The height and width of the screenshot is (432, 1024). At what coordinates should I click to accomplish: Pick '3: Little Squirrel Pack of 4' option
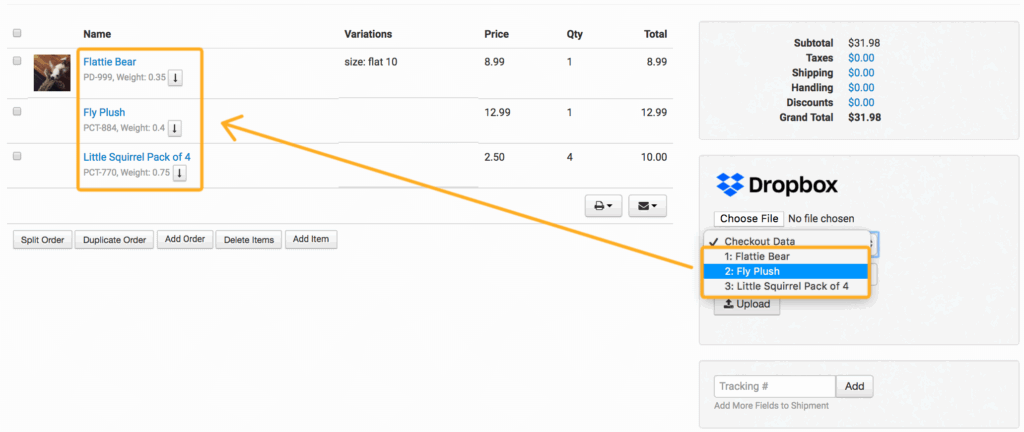tap(785, 286)
